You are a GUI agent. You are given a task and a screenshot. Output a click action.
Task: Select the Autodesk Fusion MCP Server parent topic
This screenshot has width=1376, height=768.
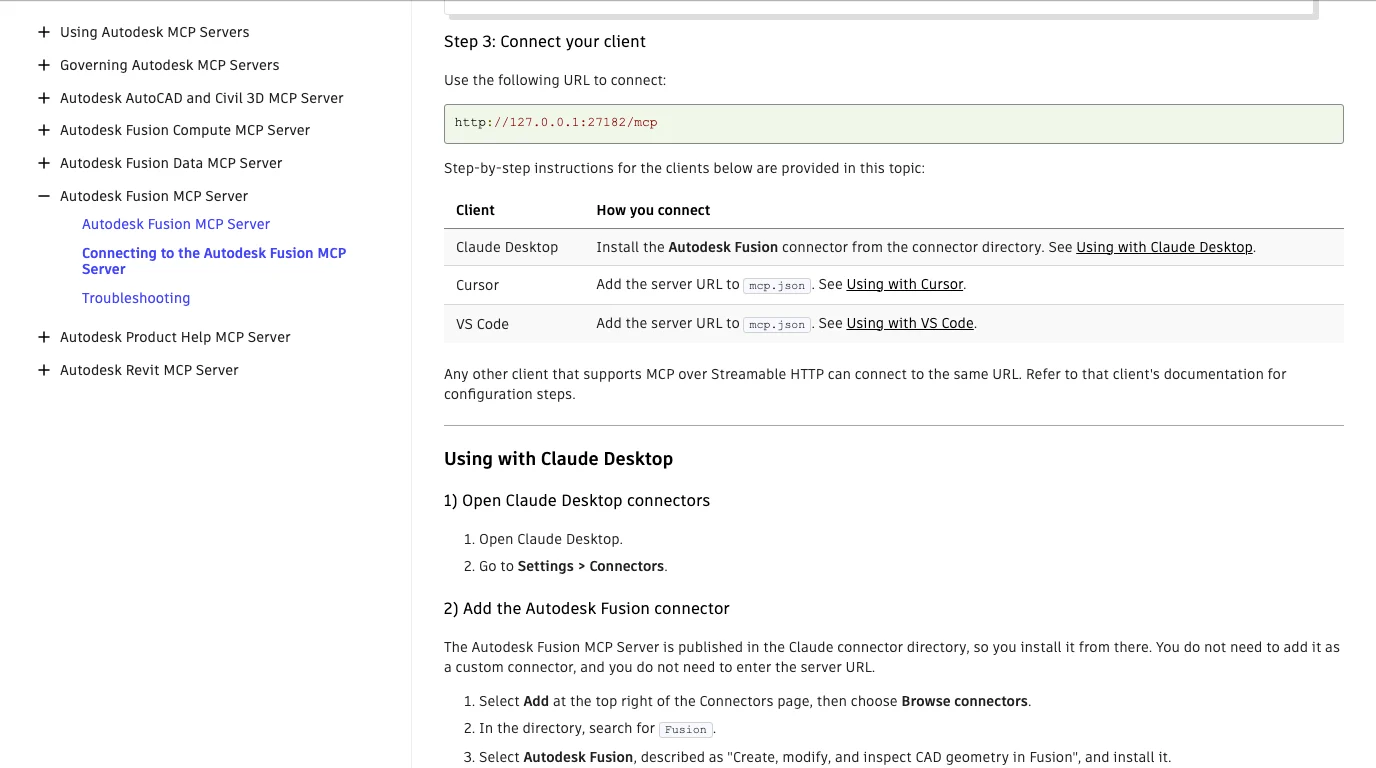pos(154,196)
